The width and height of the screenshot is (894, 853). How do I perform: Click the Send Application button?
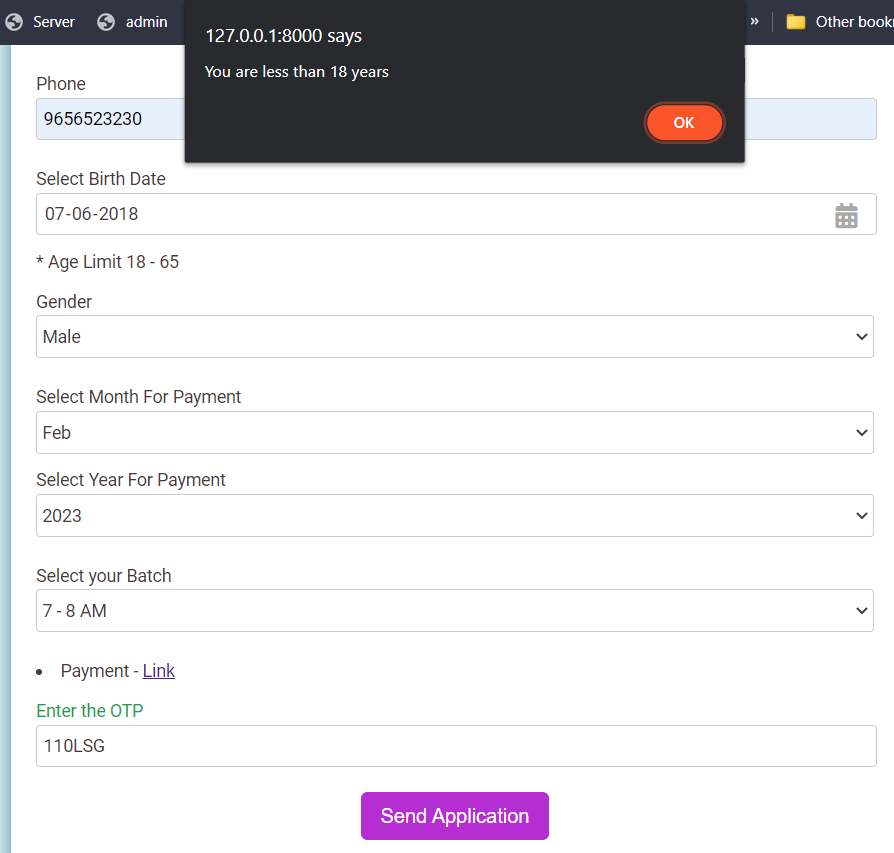(454, 815)
